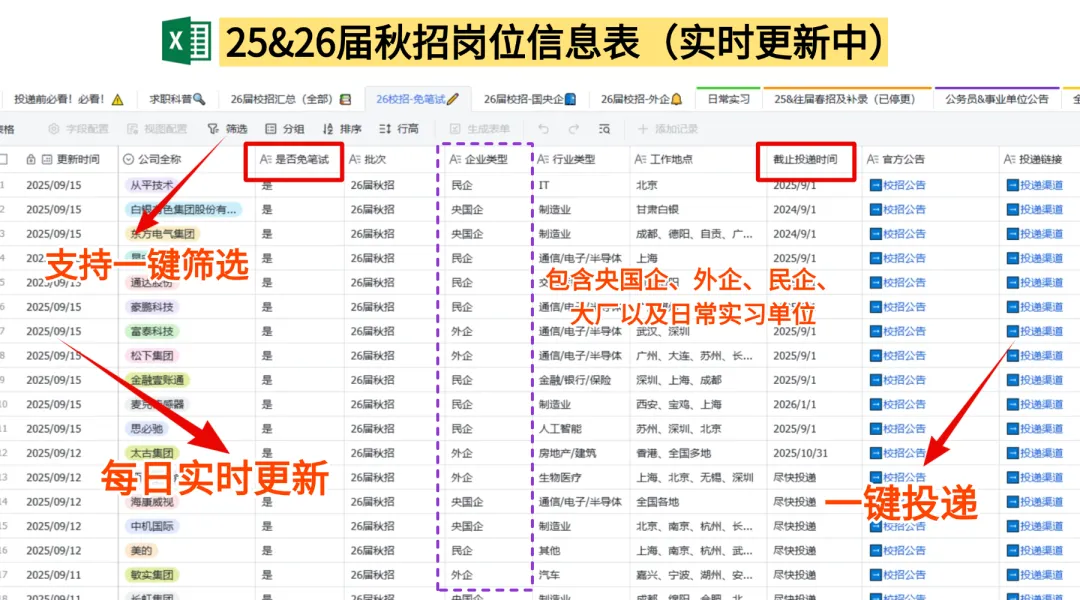Viewport: 1080px width, 600px height.
Task: Open the 26届校招-国央企 tab
Action: tap(530, 99)
